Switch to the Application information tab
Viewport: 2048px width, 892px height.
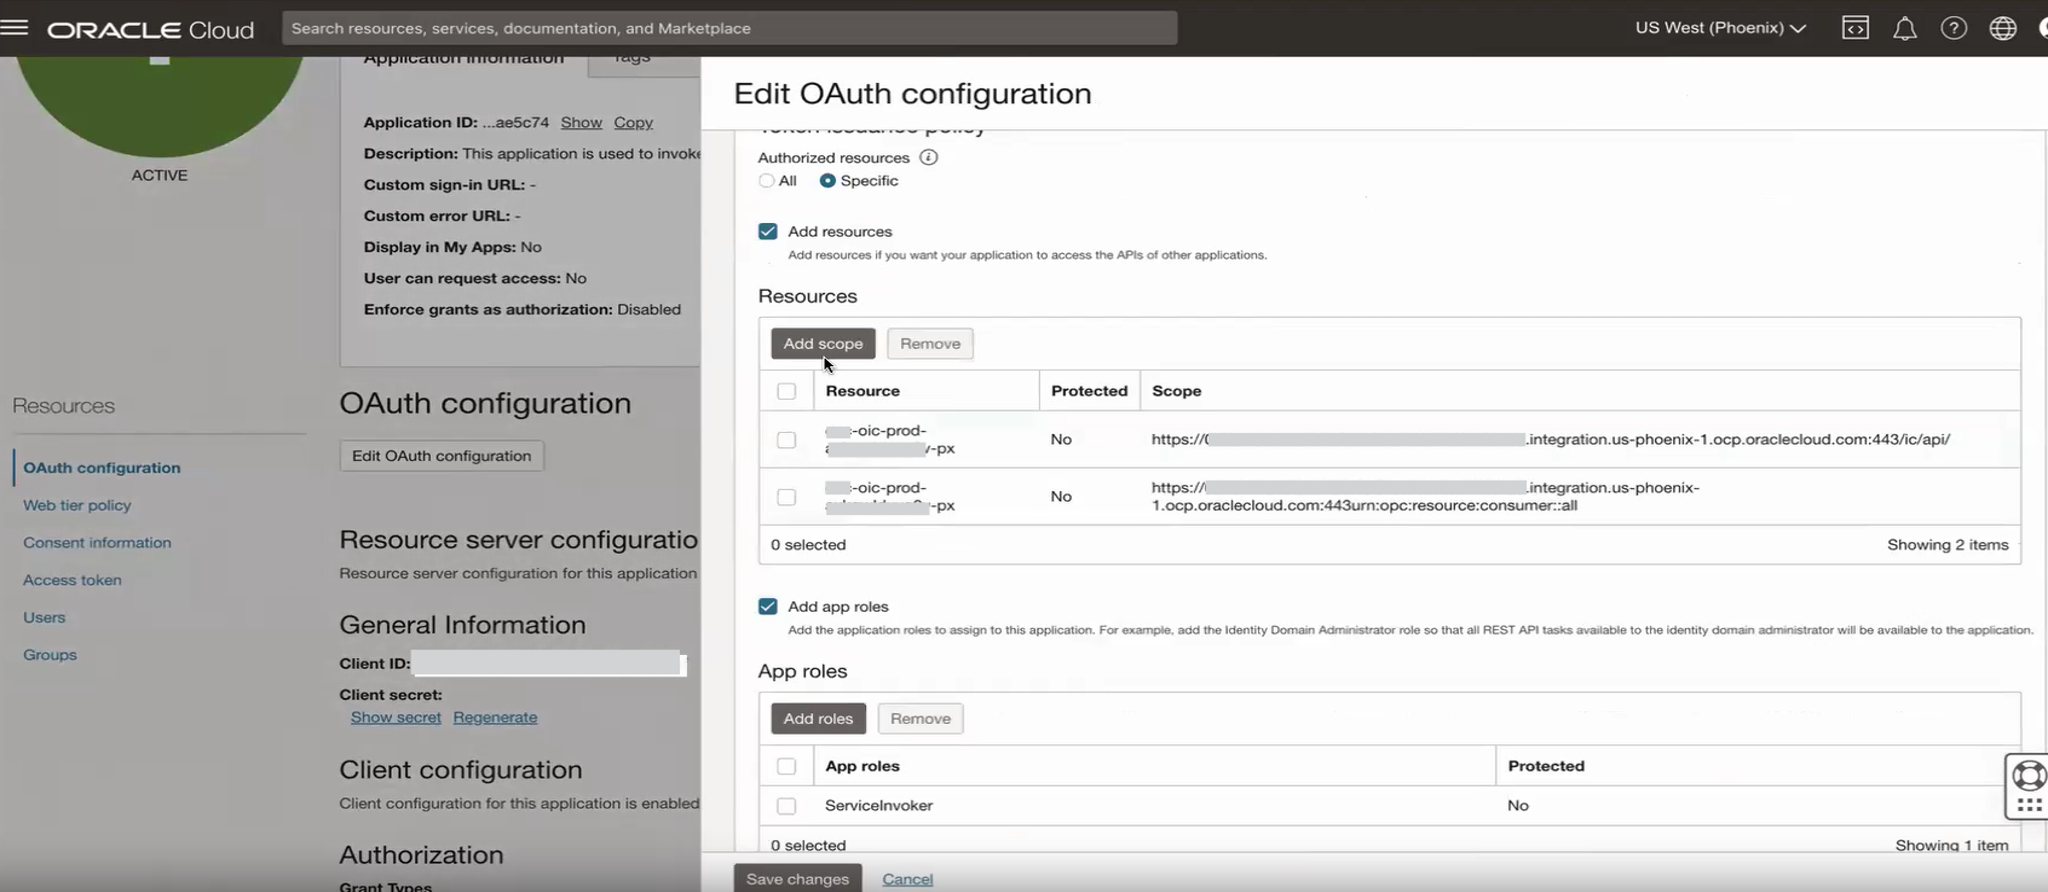[x=464, y=60]
